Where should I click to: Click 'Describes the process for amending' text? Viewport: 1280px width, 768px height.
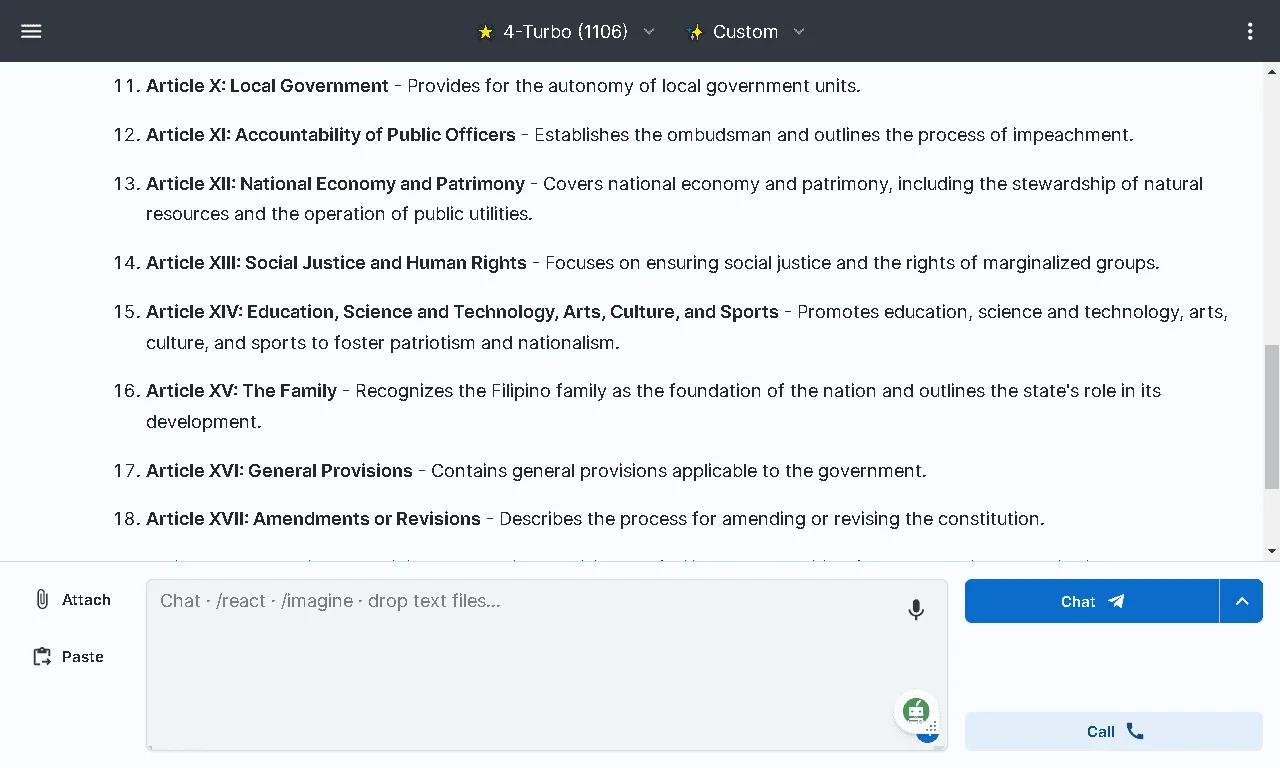click(772, 519)
